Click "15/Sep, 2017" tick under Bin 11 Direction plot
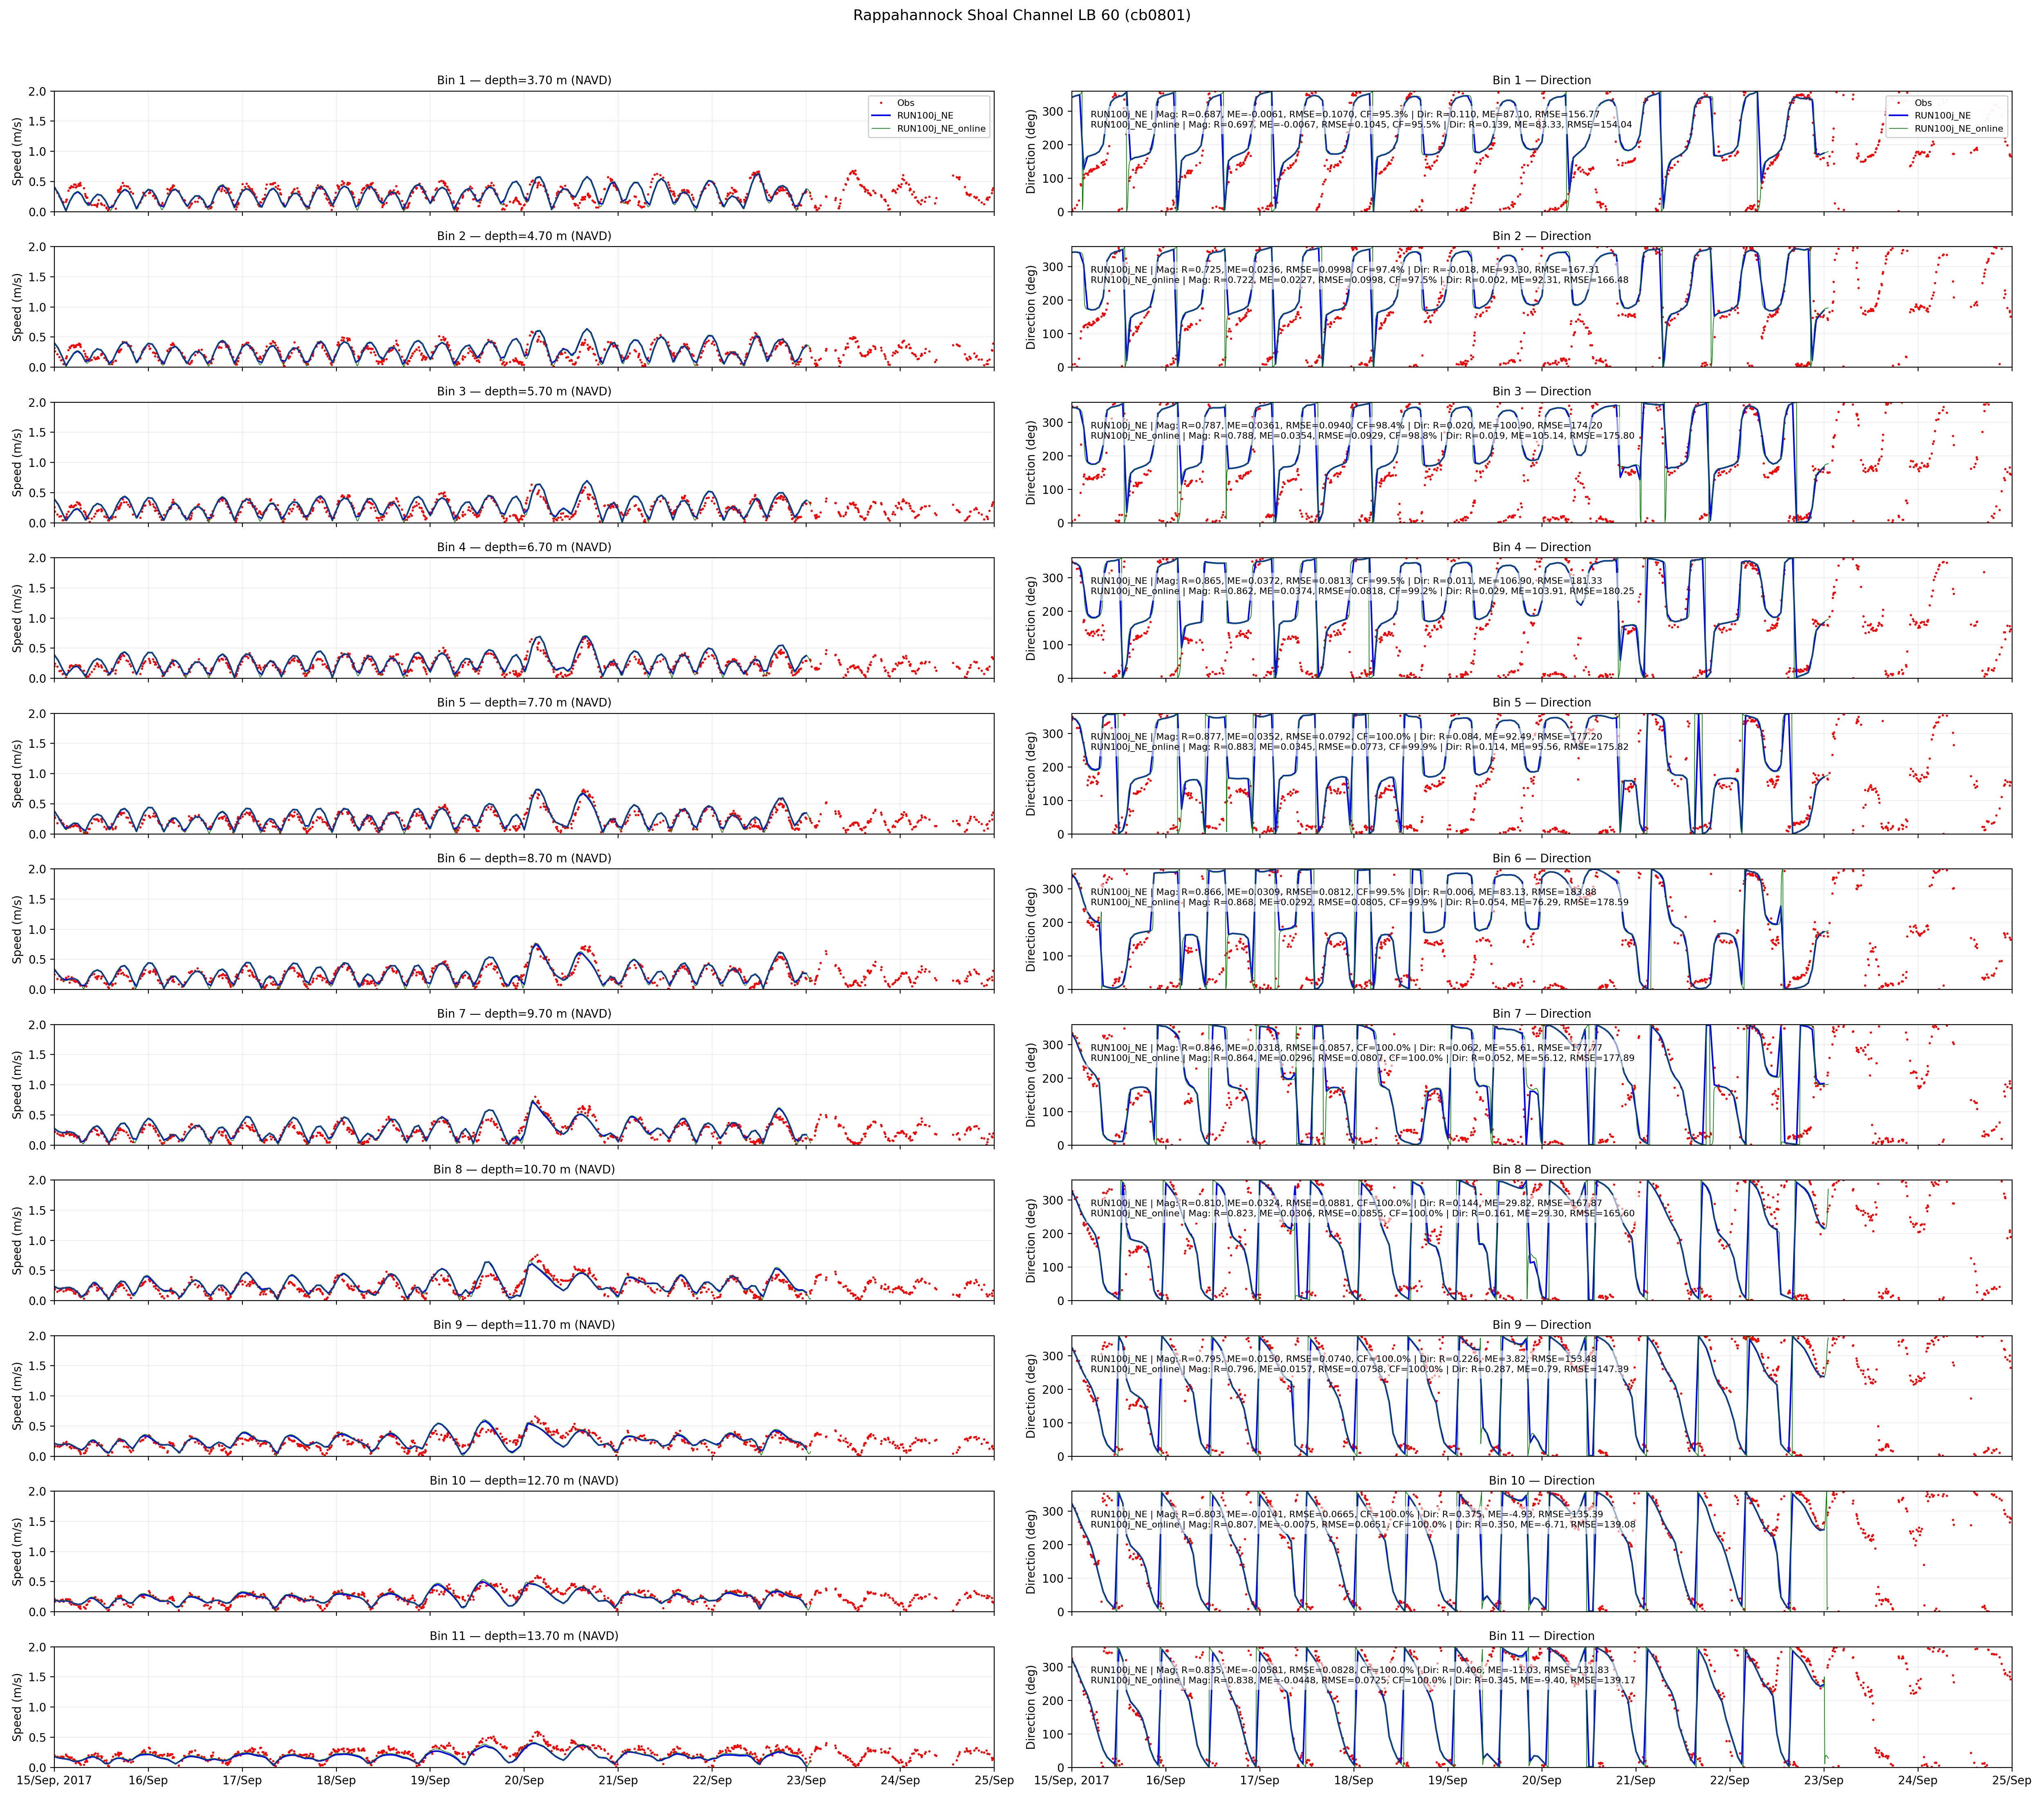2044x1799 pixels. 1071,1780
